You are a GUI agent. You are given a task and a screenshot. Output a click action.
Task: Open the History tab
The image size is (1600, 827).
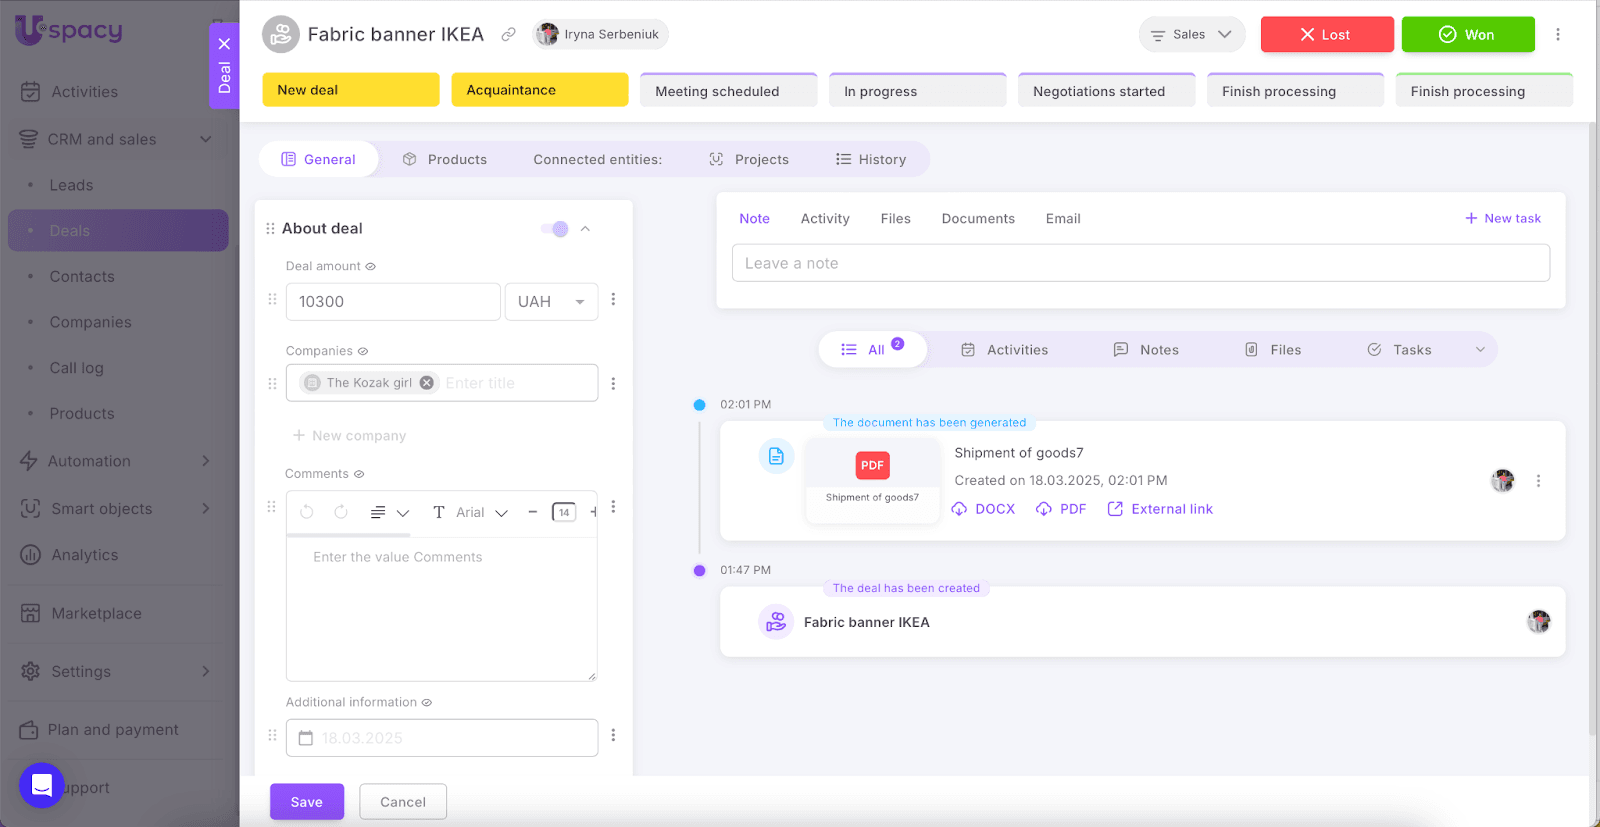pyautogui.click(x=871, y=159)
